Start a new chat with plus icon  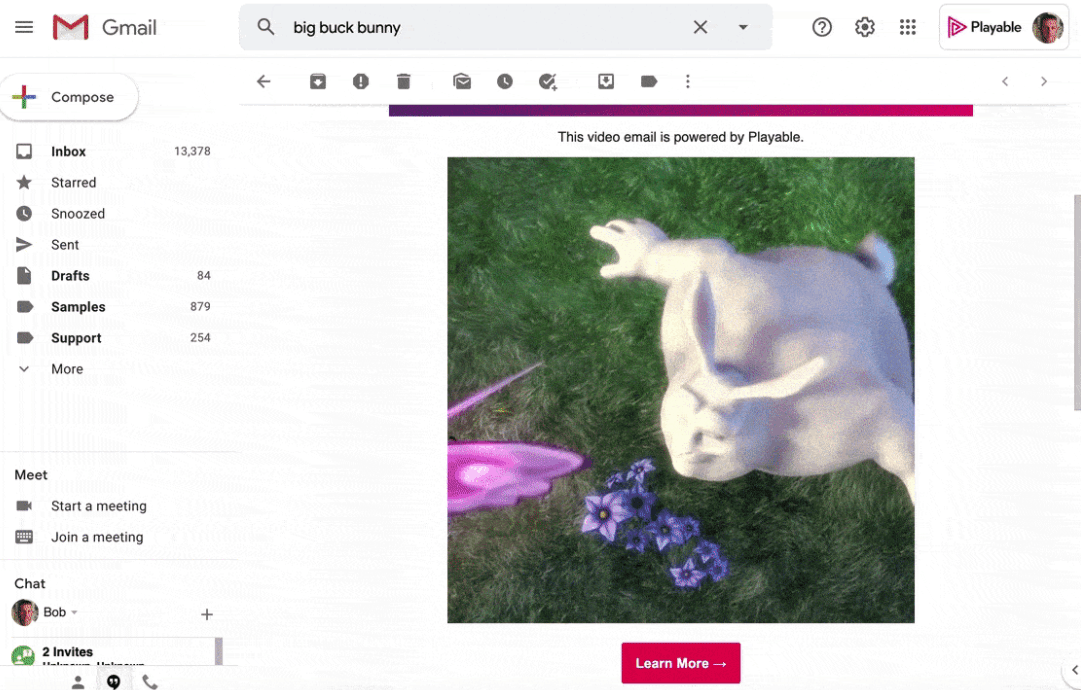point(207,614)
